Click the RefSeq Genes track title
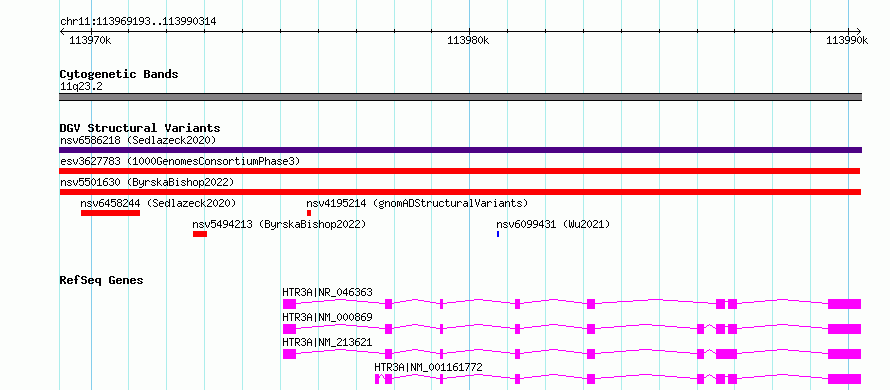 (x=102, y=280)
